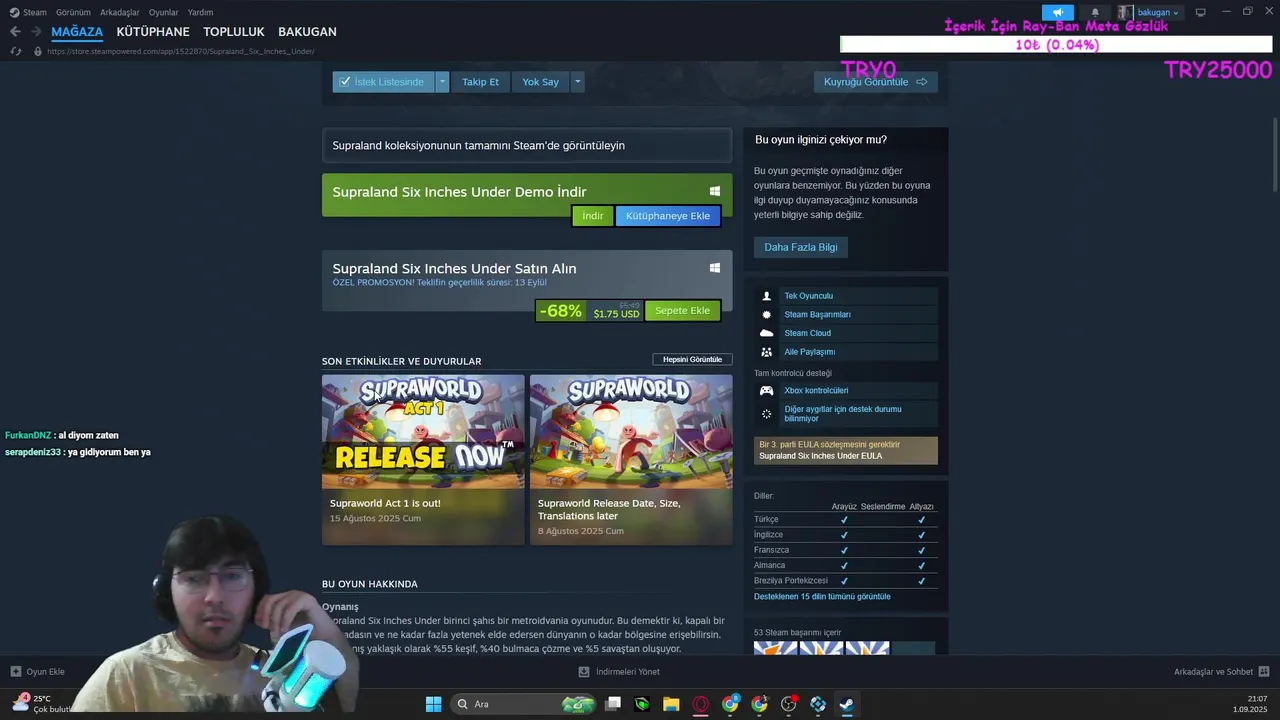Open Task View on the taskbar

613,704
